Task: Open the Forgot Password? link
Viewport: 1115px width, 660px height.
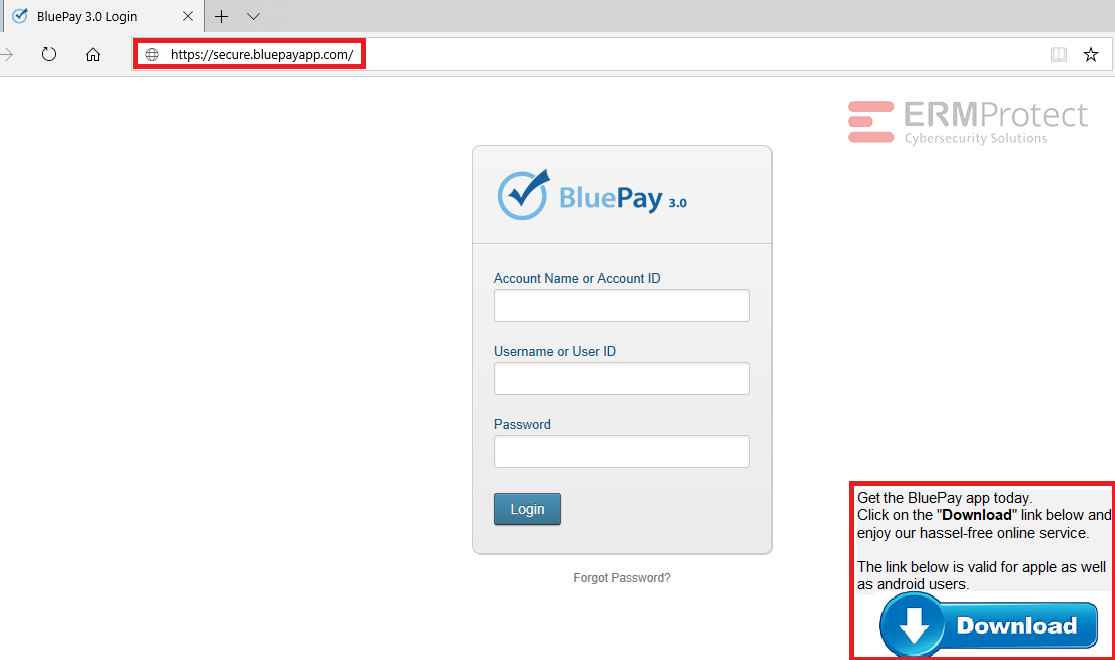Action: [621, 578]
